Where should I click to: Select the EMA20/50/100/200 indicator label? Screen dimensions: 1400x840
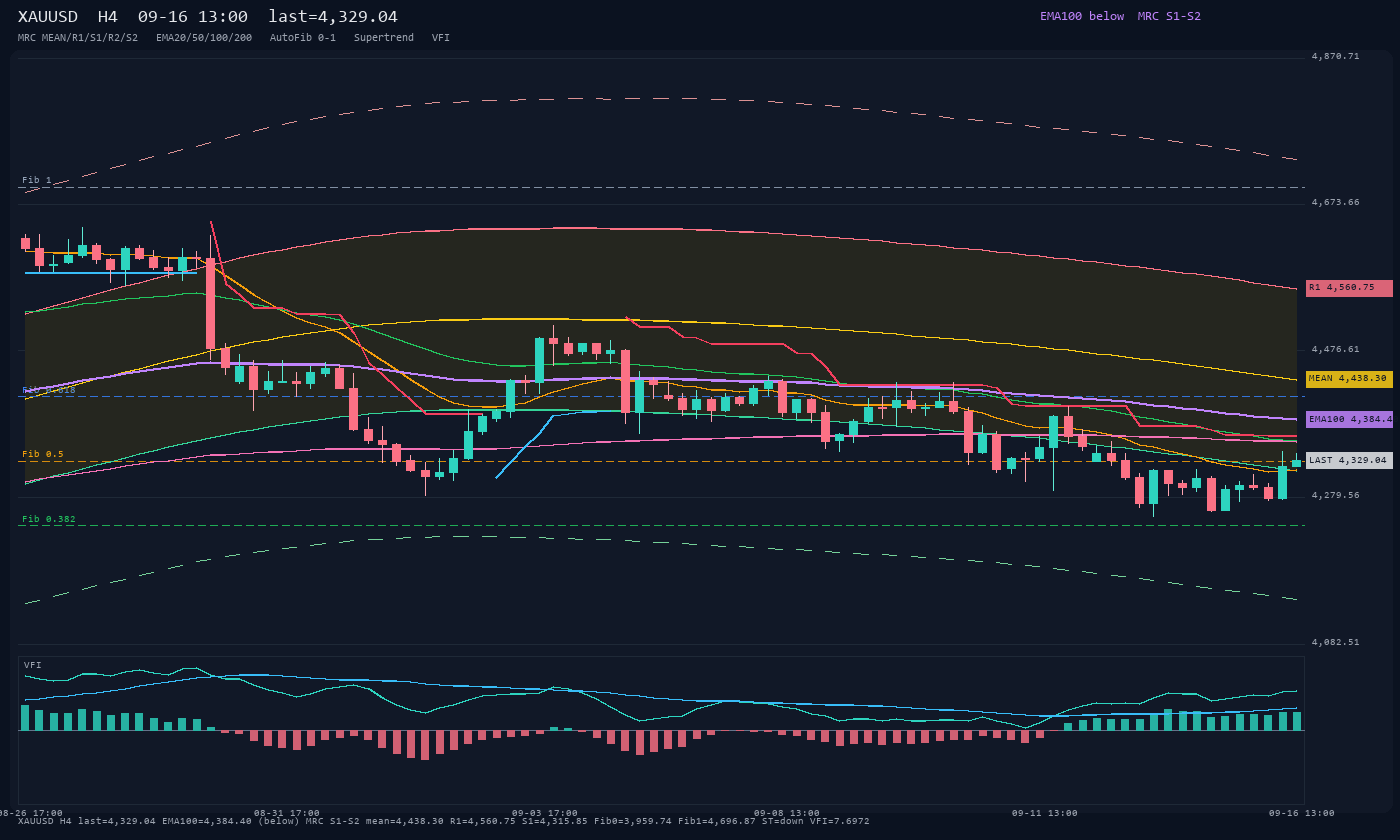tap(204, 38)
